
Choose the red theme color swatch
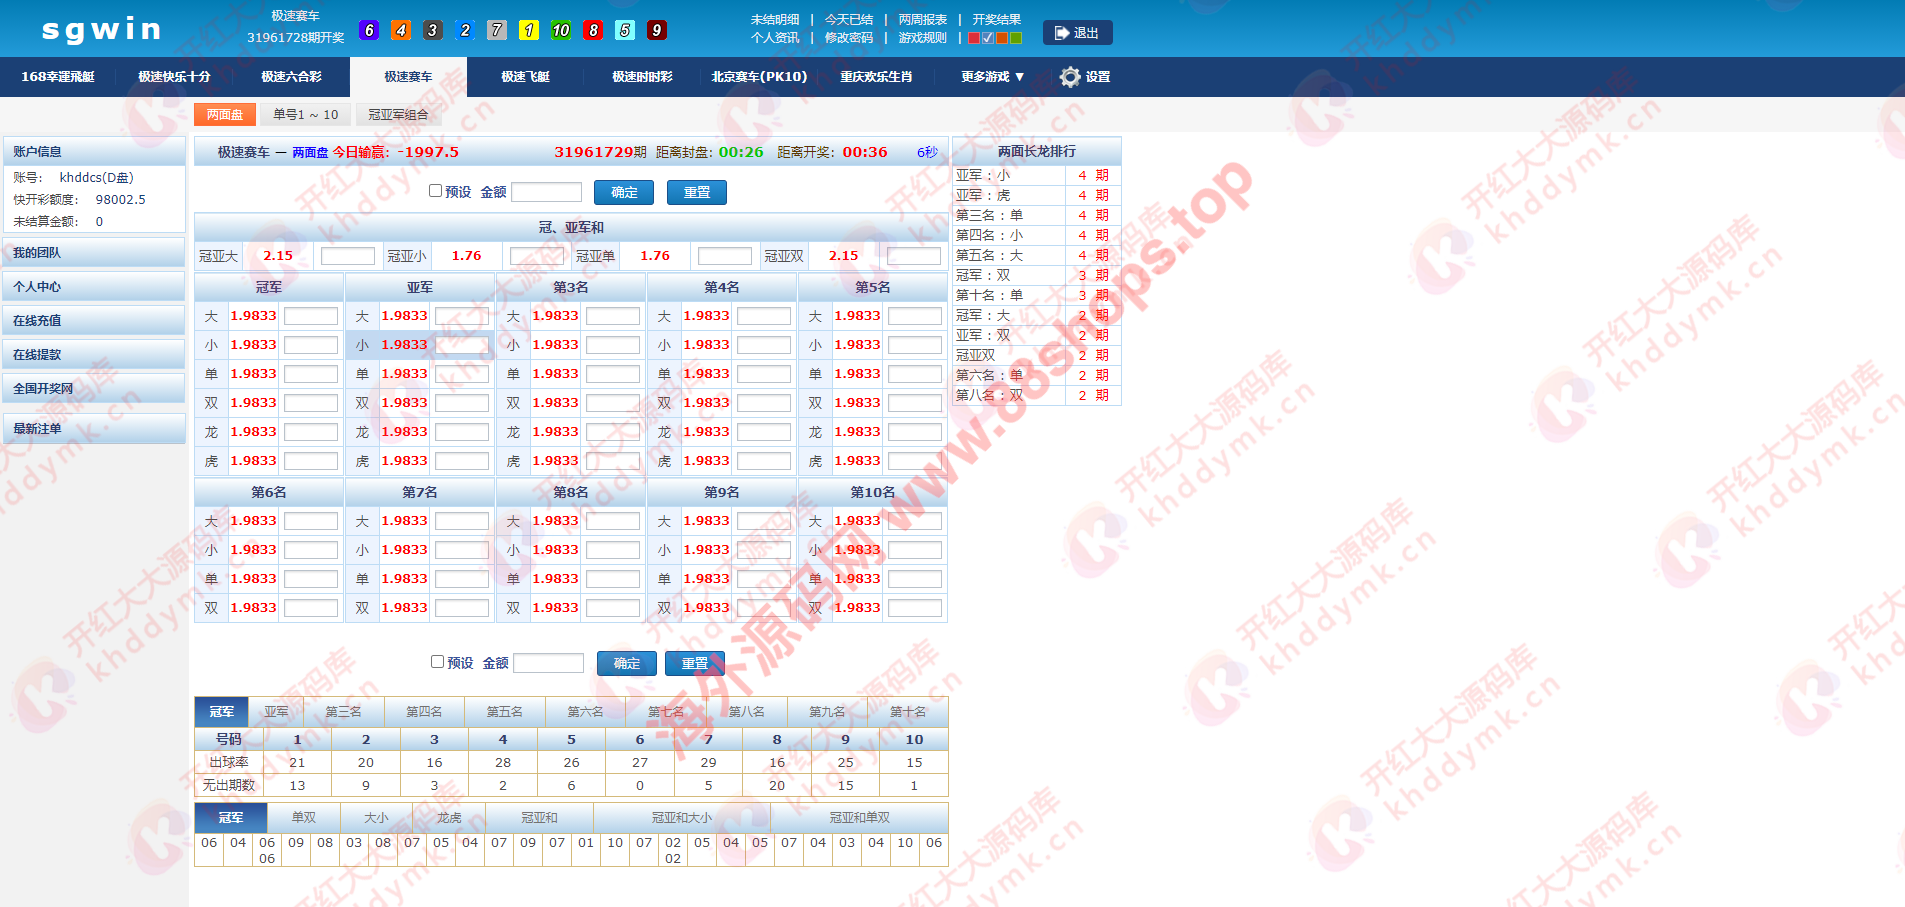point(974,38)
